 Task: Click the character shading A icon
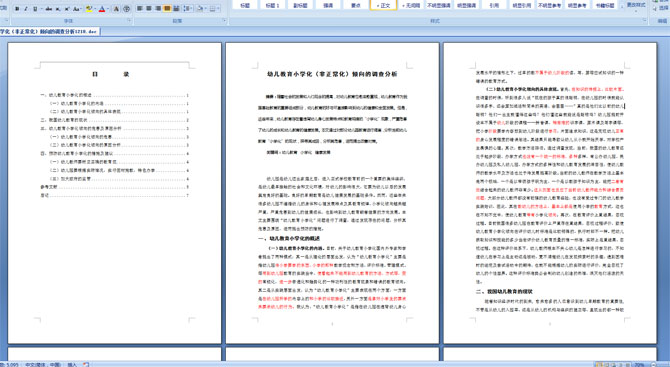click(116, 9)
